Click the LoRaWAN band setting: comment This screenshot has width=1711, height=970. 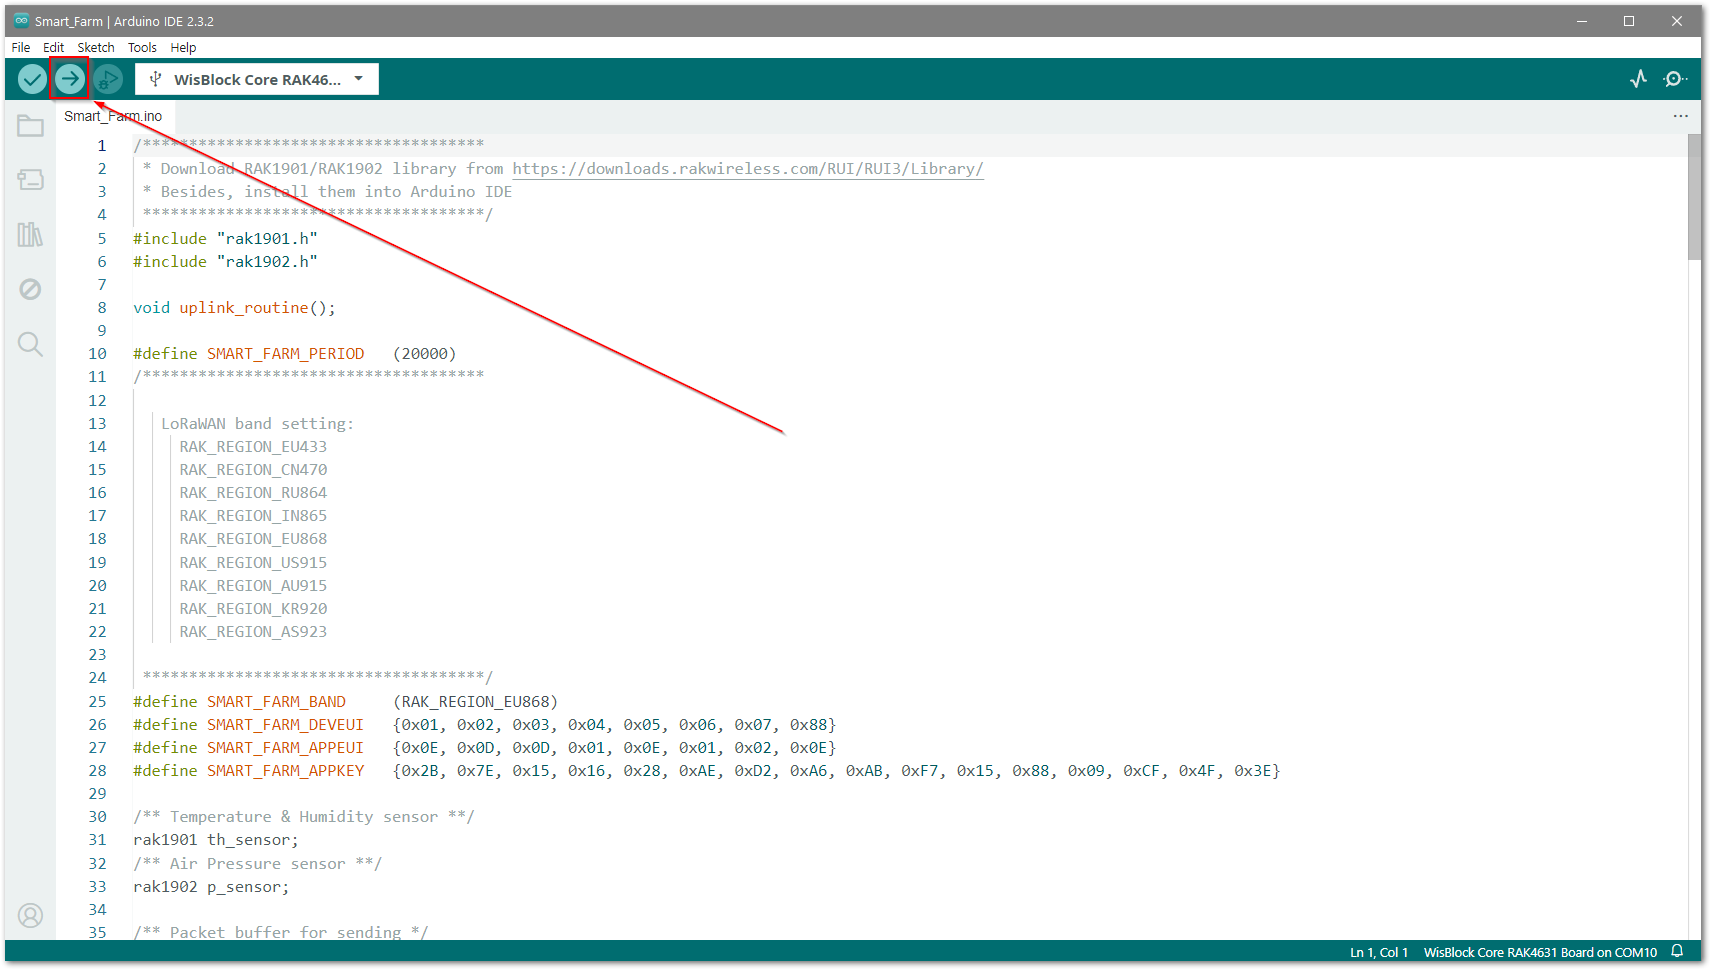click(x=257, y=424)
